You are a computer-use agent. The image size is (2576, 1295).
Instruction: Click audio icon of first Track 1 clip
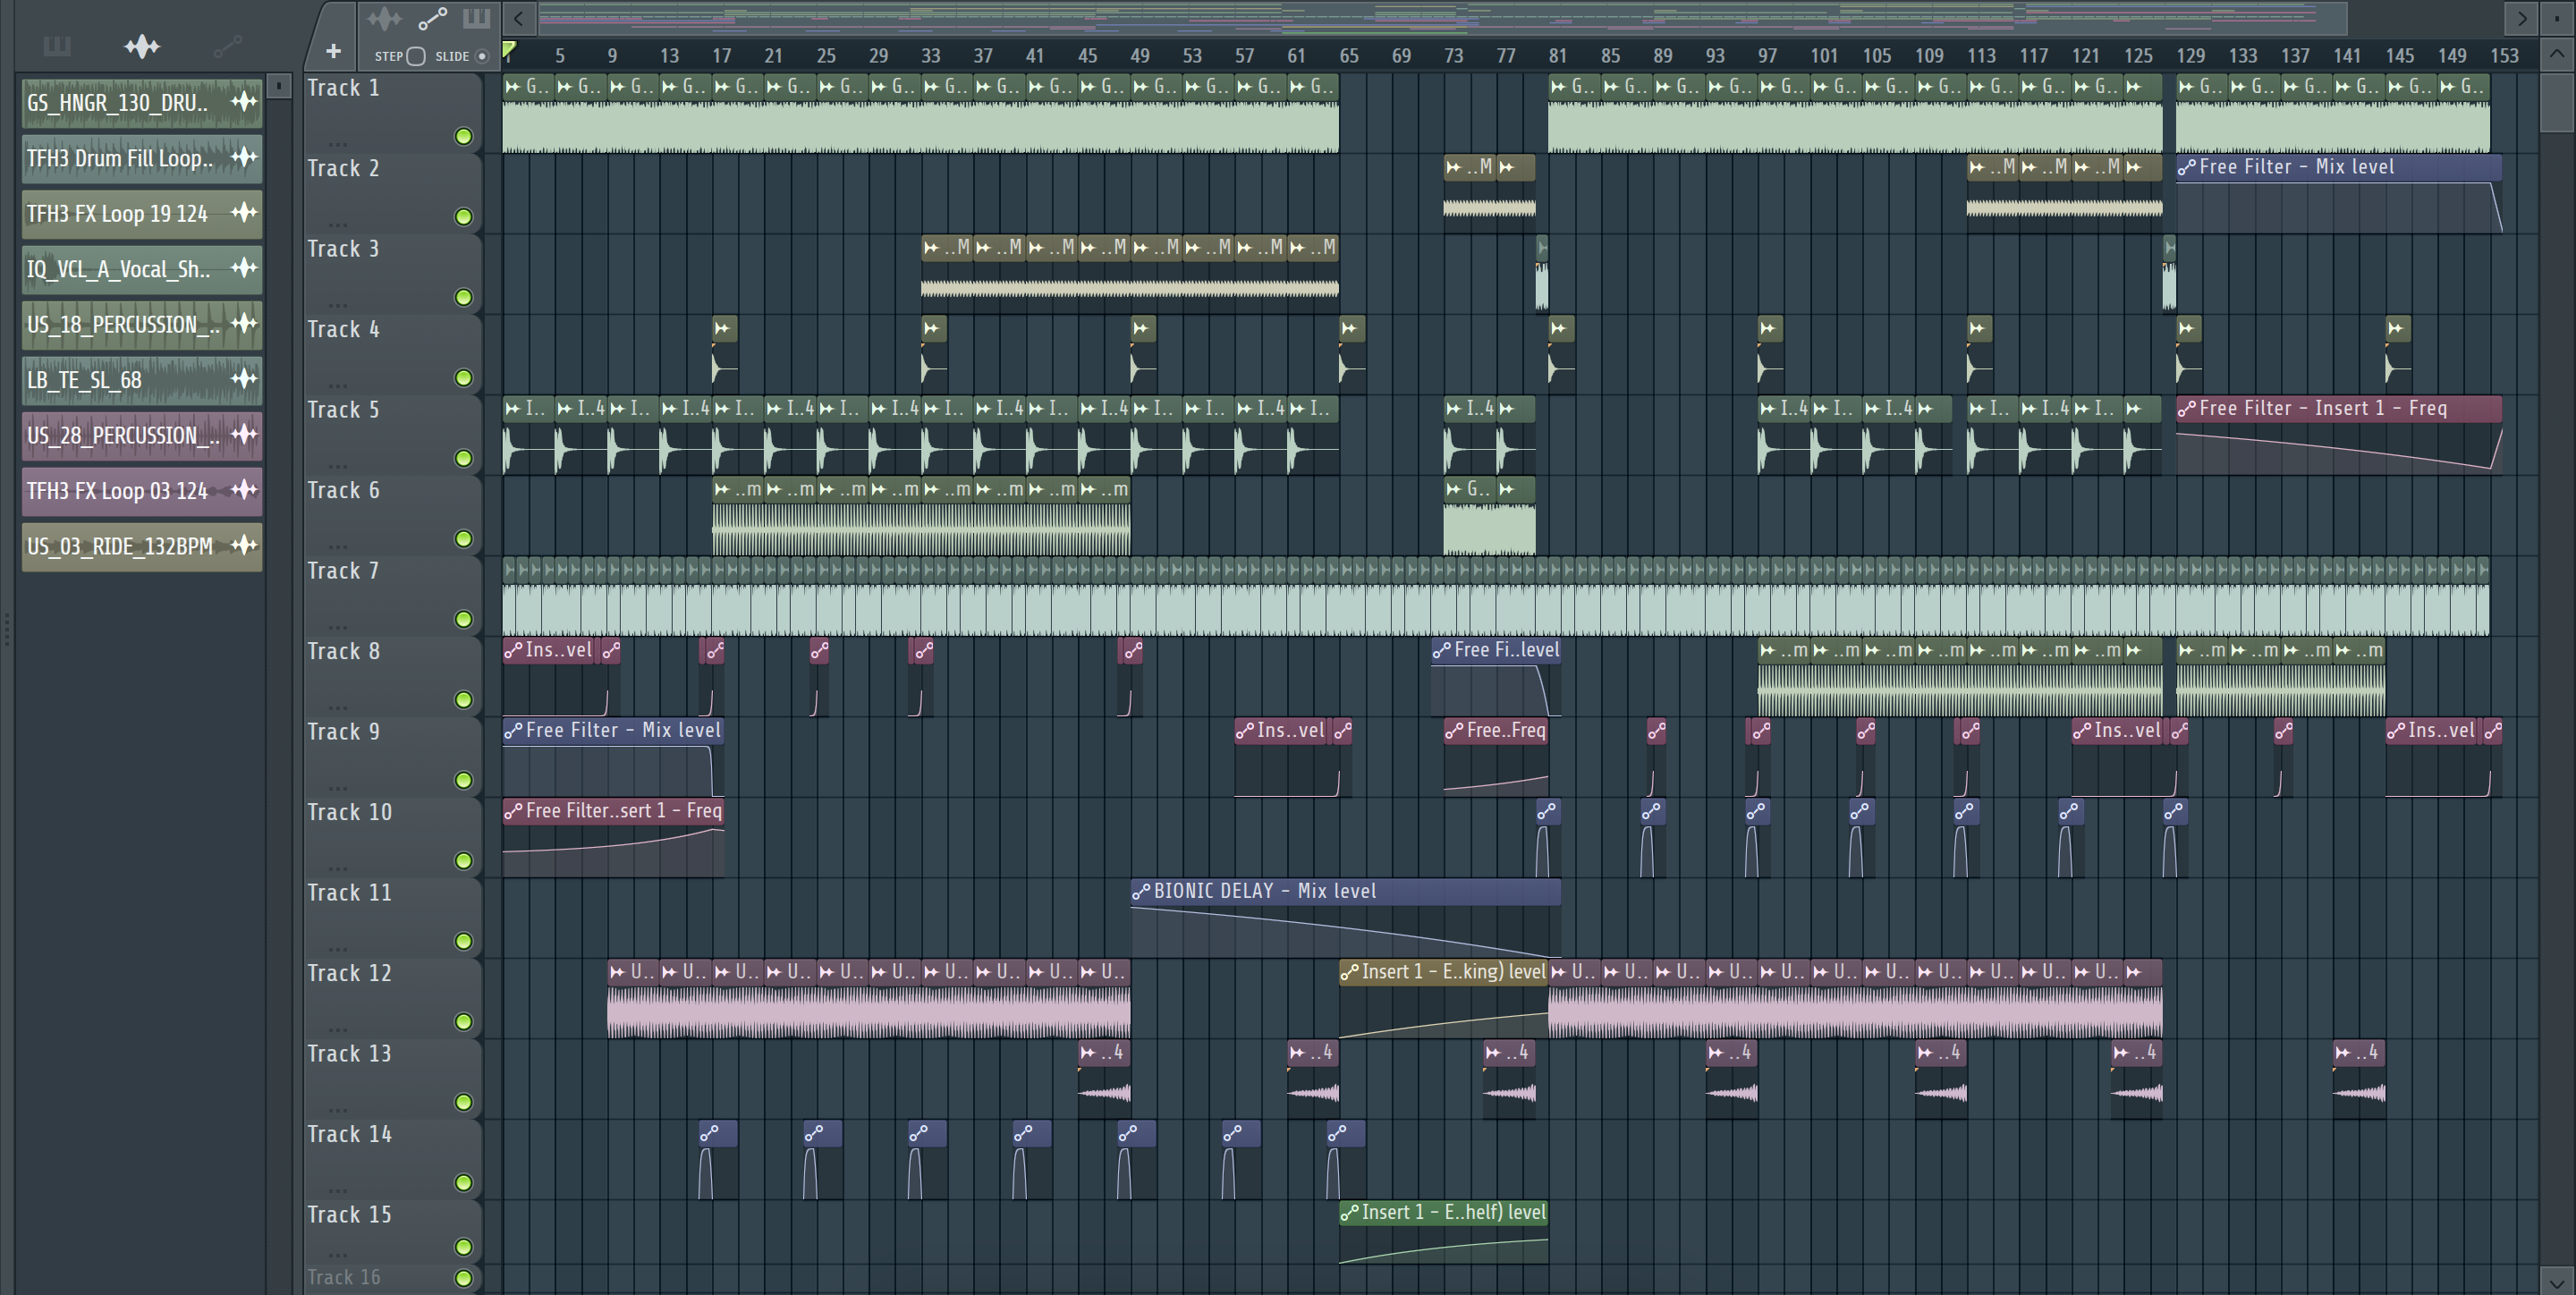coord(513,87)
